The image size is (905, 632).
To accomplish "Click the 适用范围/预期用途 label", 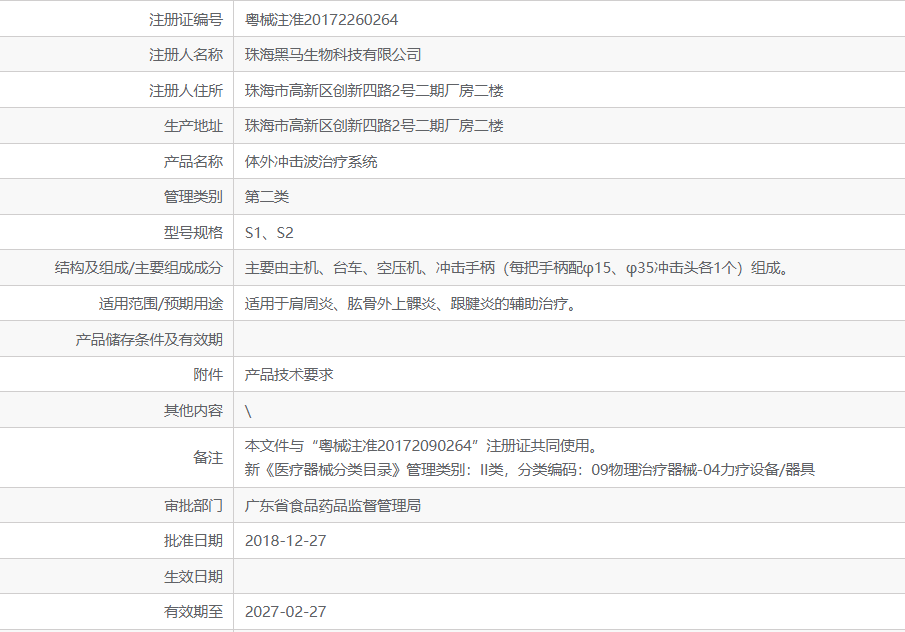I will coord(161,304).
